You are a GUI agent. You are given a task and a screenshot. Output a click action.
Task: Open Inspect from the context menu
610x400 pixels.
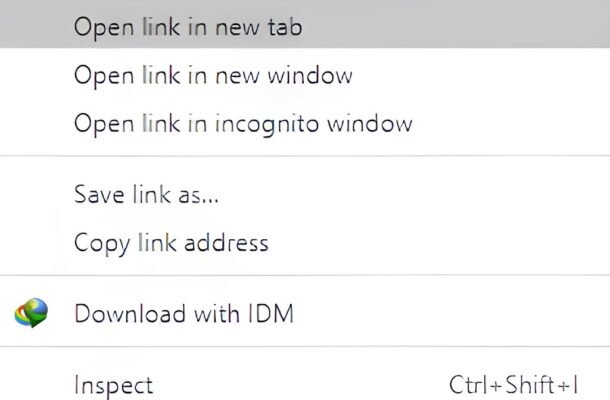pos(114,384)
